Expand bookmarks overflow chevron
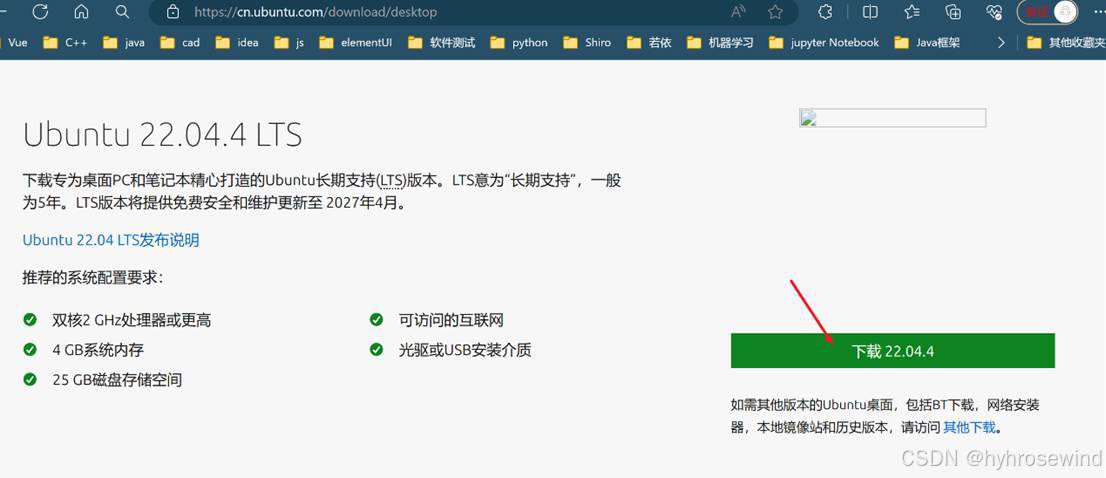Screen dimensions: 1106x478 1001,42
